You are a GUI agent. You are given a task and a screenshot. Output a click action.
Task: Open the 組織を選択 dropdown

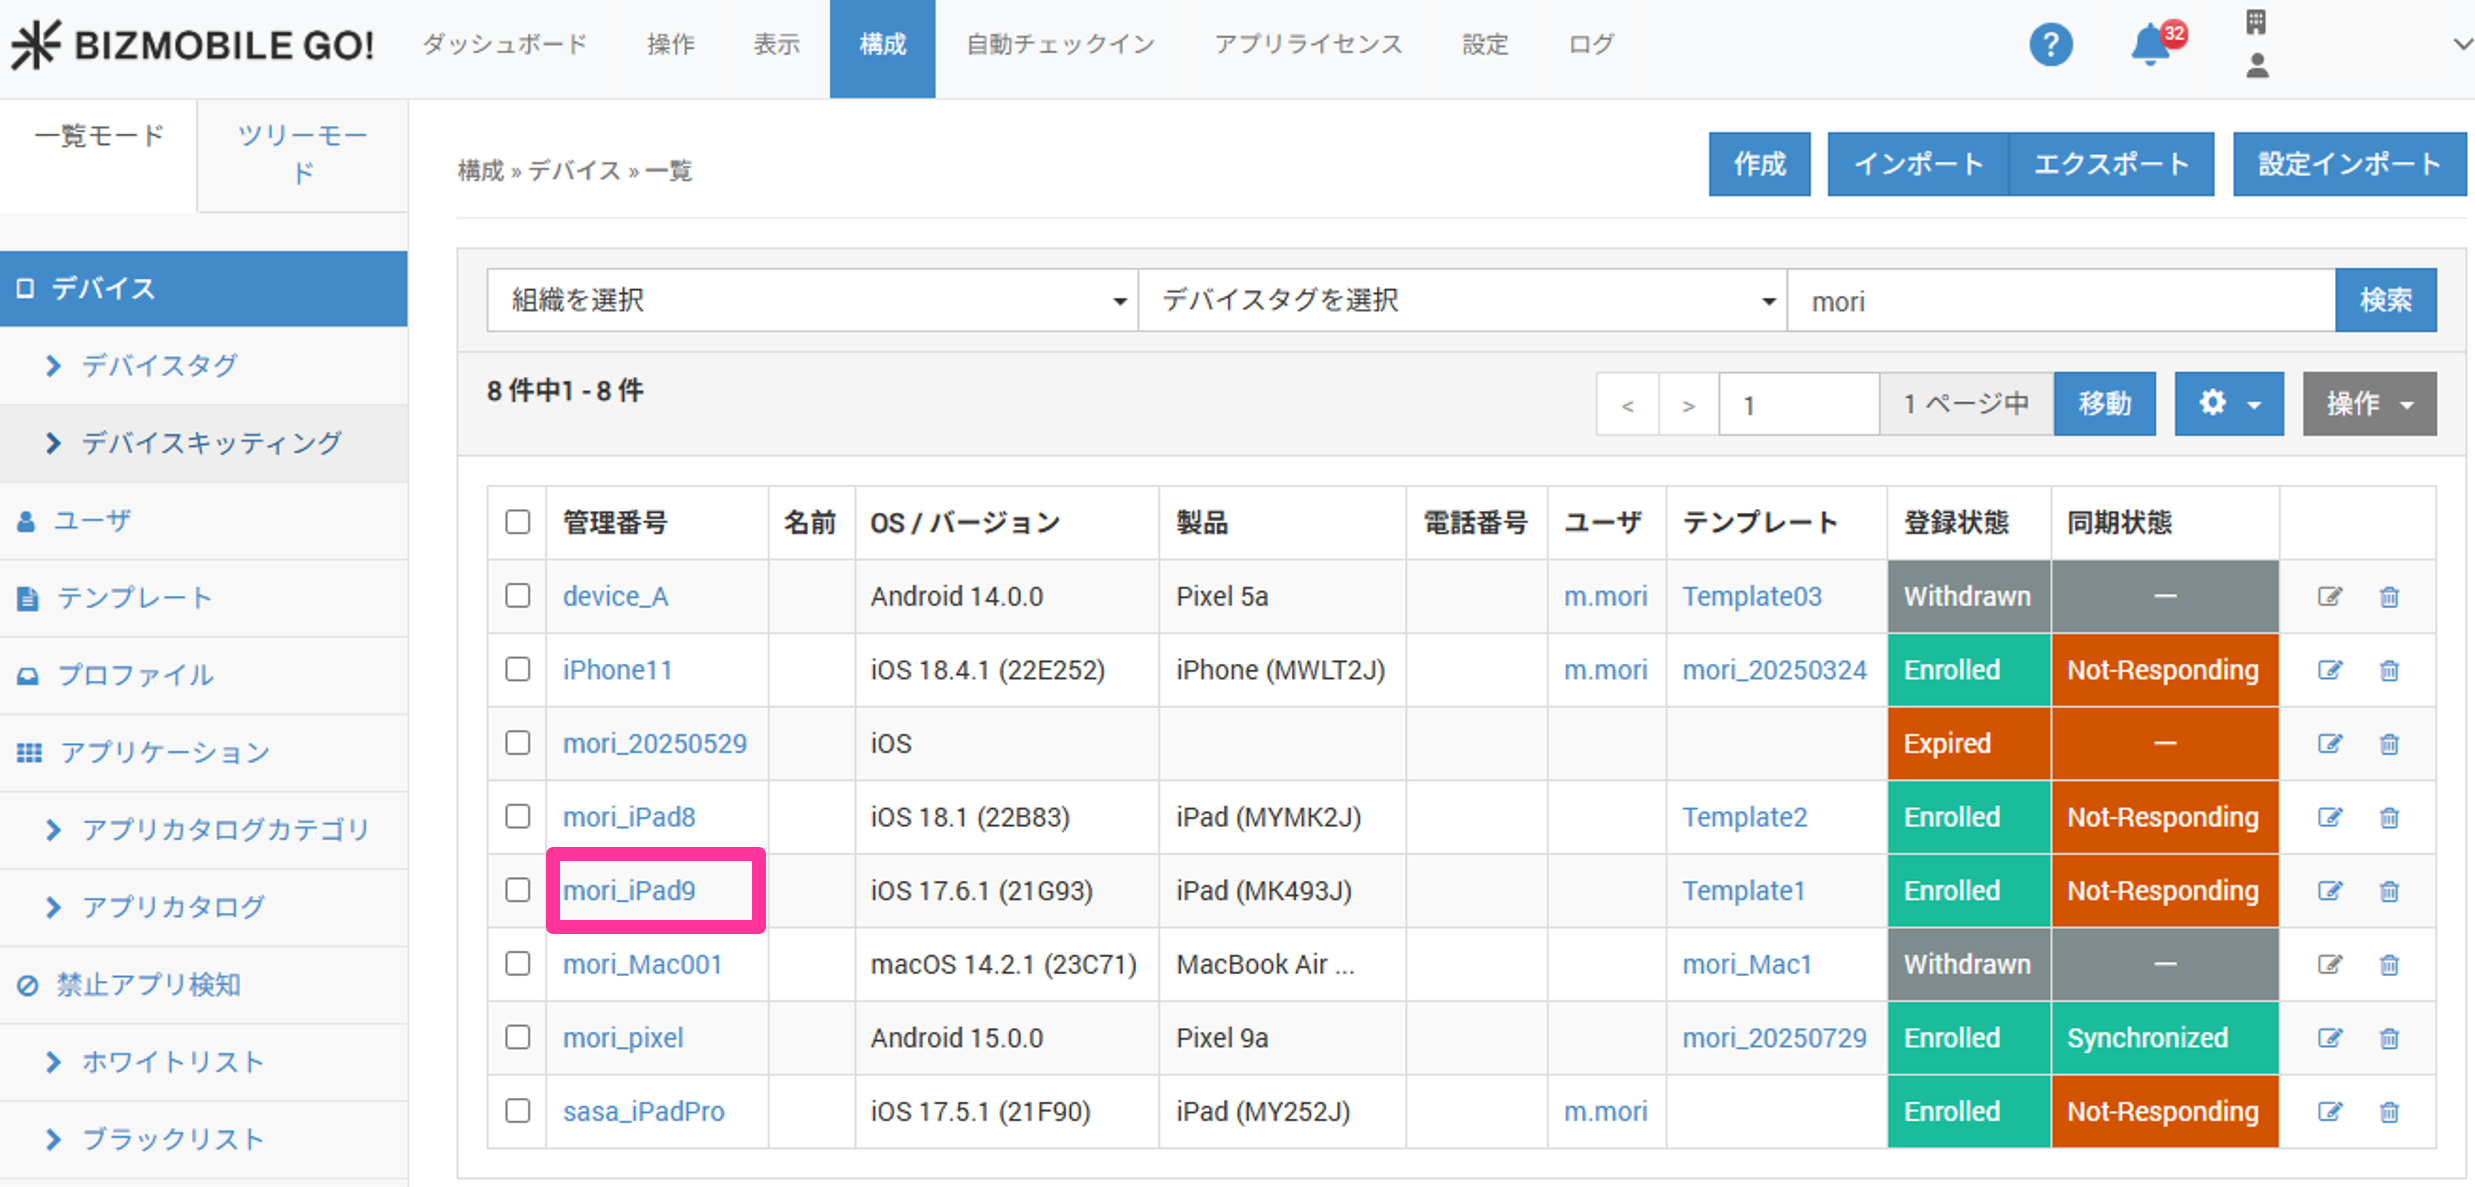click(812, 300)
